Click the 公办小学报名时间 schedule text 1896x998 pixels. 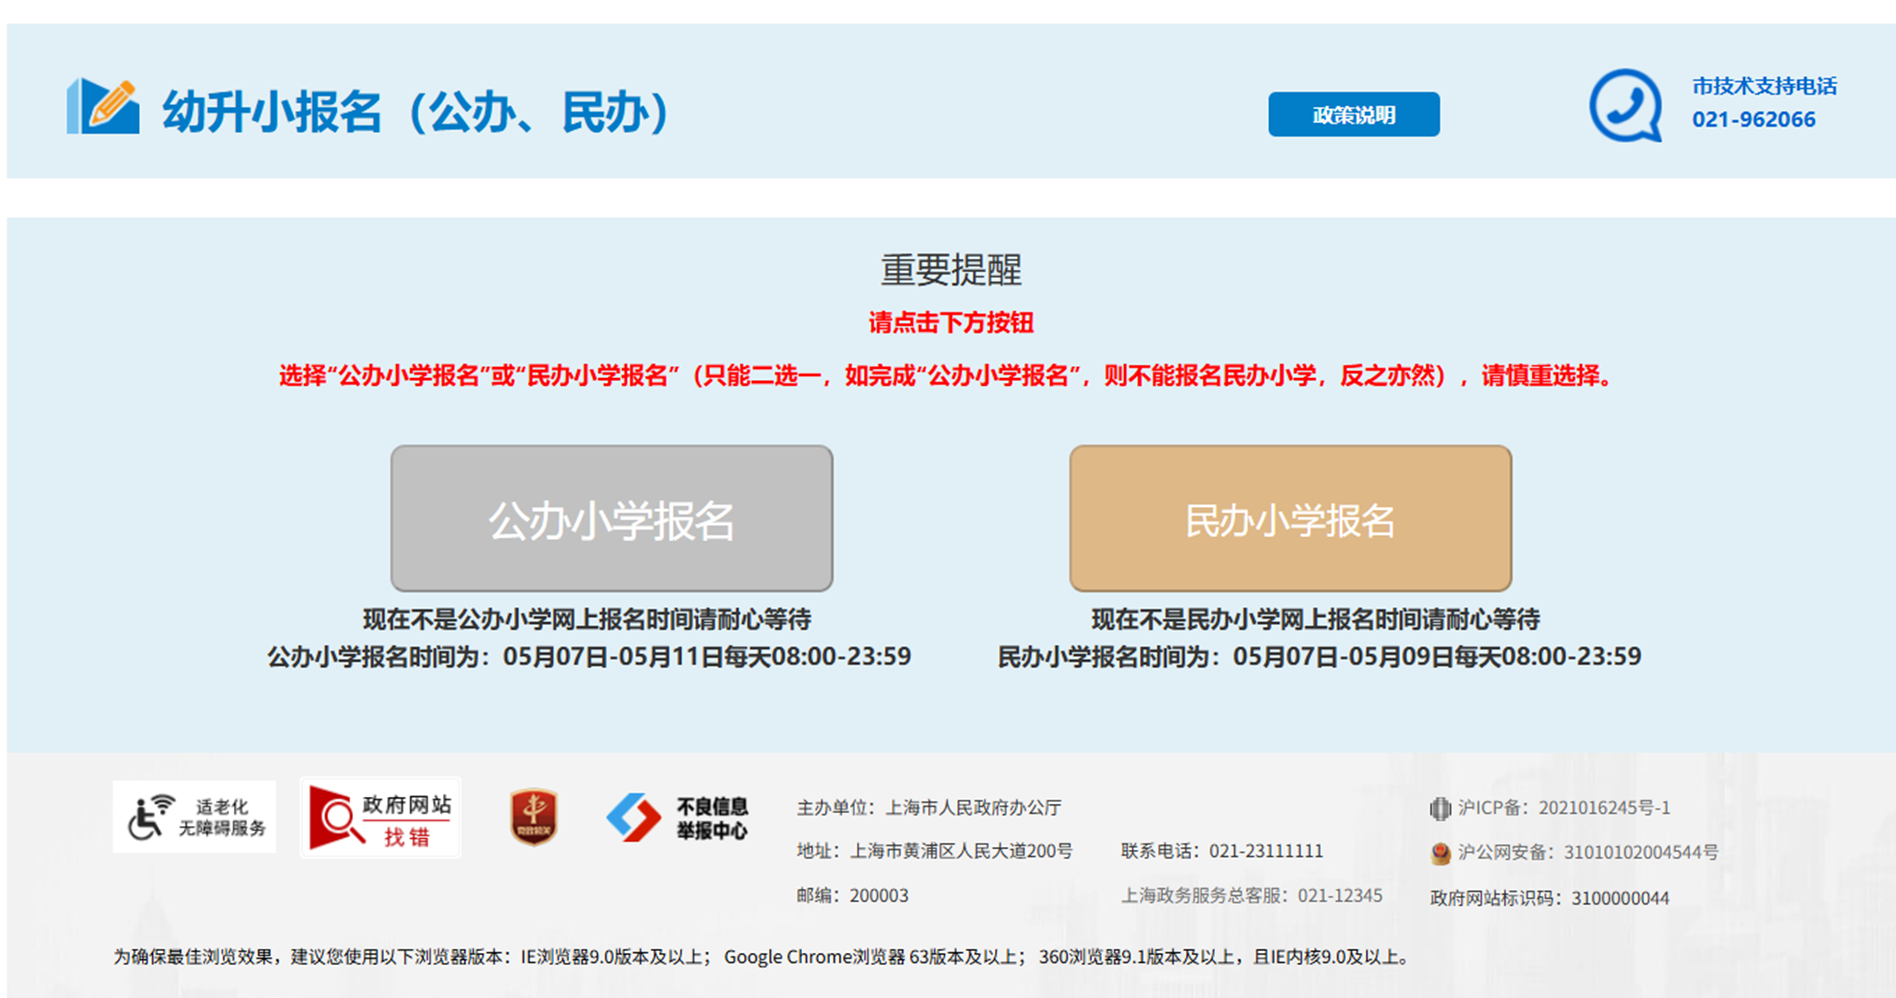point(588,657)
